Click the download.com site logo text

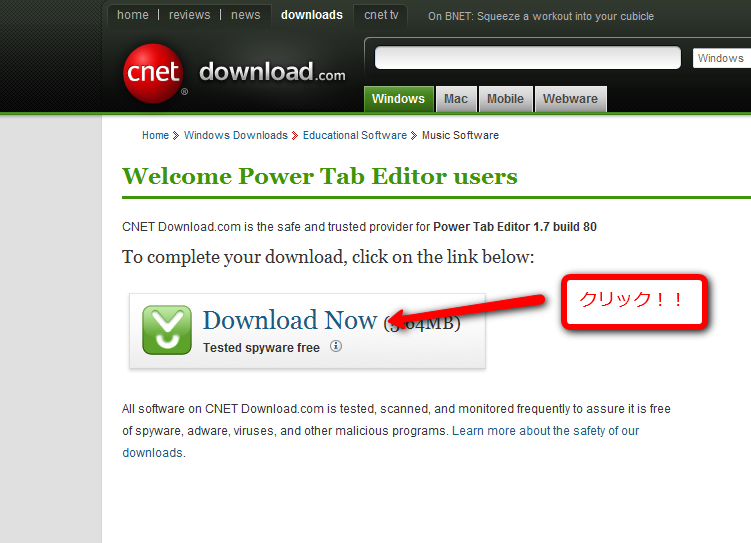[272, 72]
